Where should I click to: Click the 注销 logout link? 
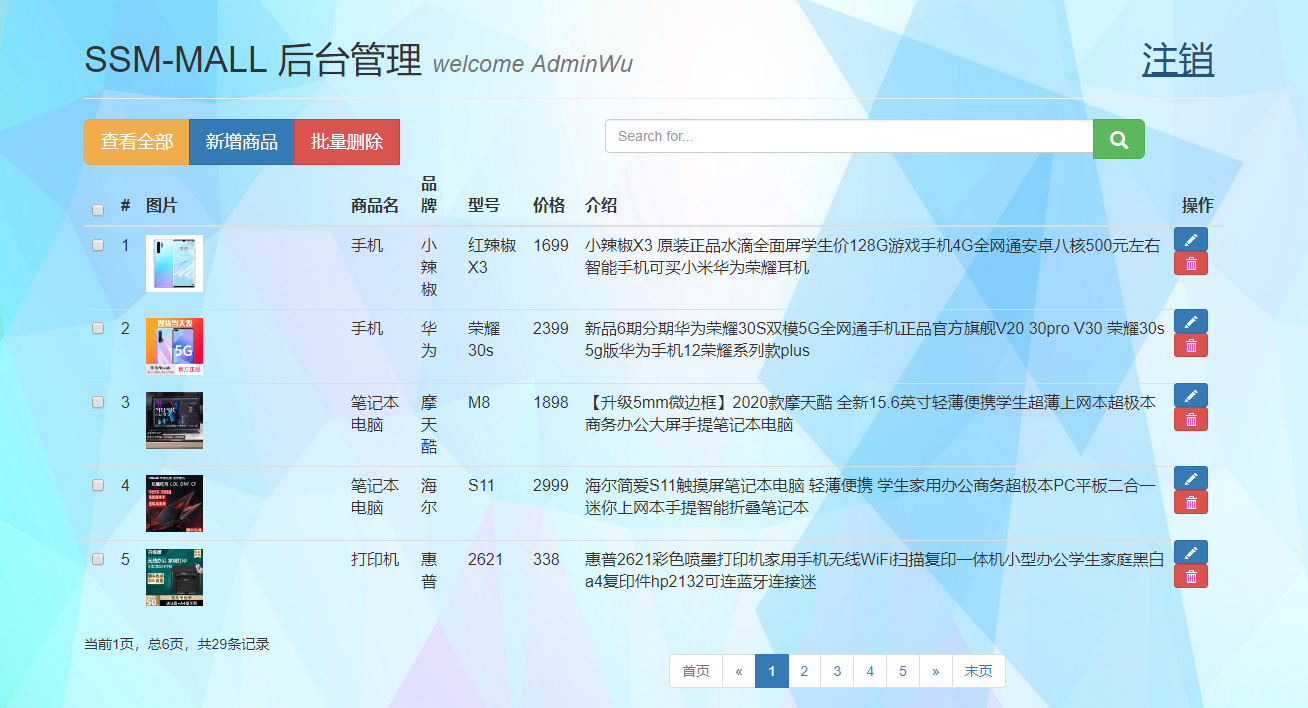(1177, 60)
